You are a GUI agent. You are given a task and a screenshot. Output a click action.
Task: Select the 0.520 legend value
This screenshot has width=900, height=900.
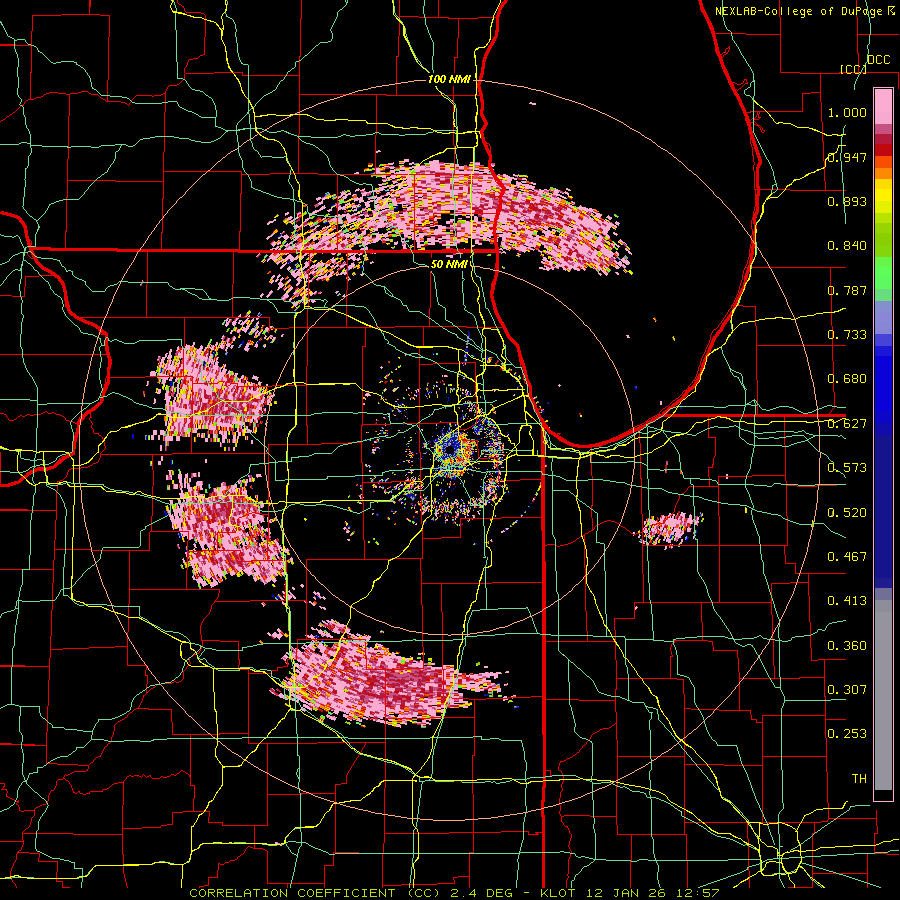(847, 513)
